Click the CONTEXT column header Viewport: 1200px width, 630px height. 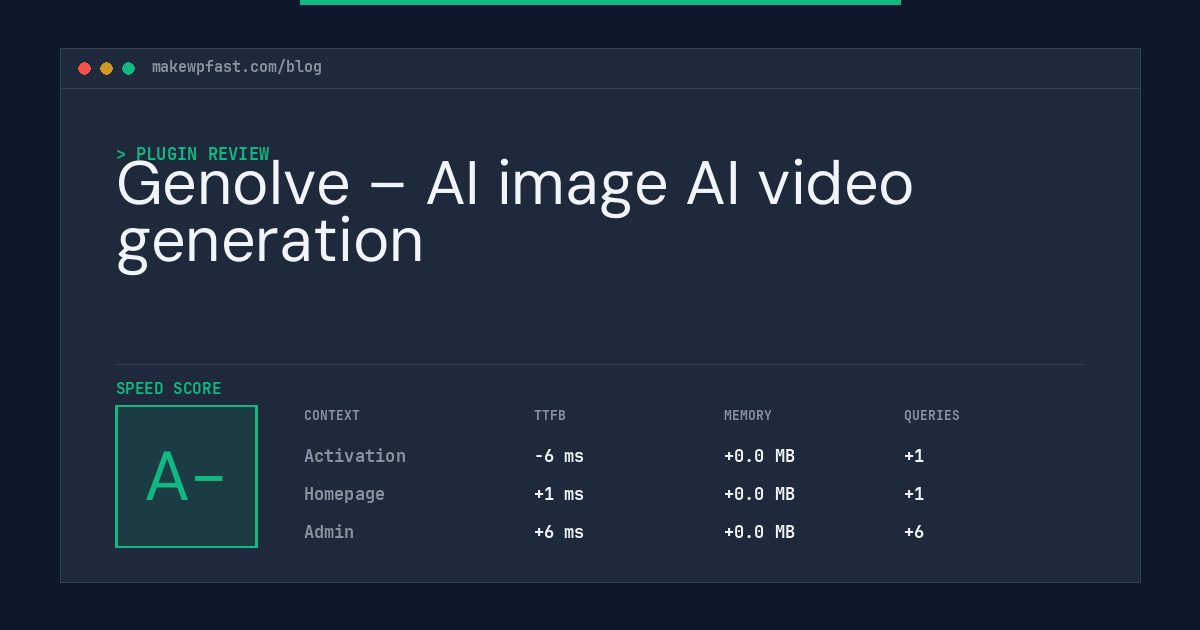click(332, 416)
